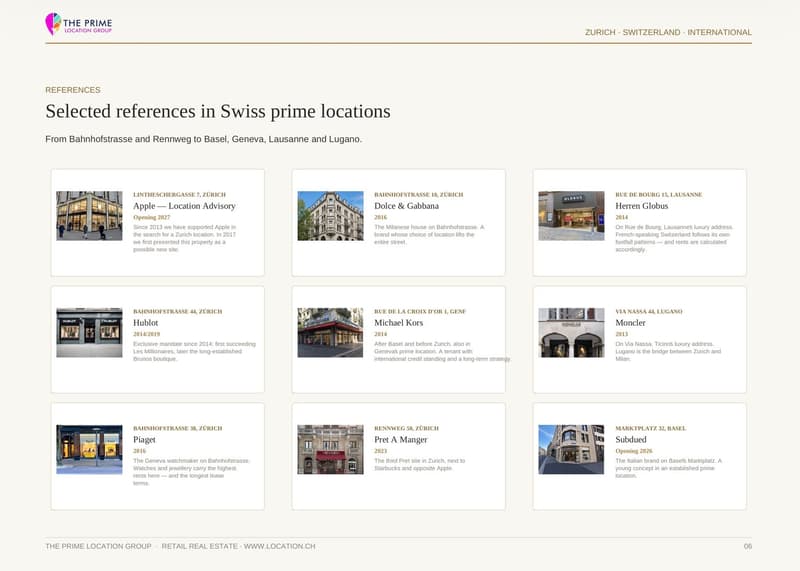This screenshot has width=800, height=571.
Task: Open the Herren Globus storefront photo
Action: coord(571,216)
